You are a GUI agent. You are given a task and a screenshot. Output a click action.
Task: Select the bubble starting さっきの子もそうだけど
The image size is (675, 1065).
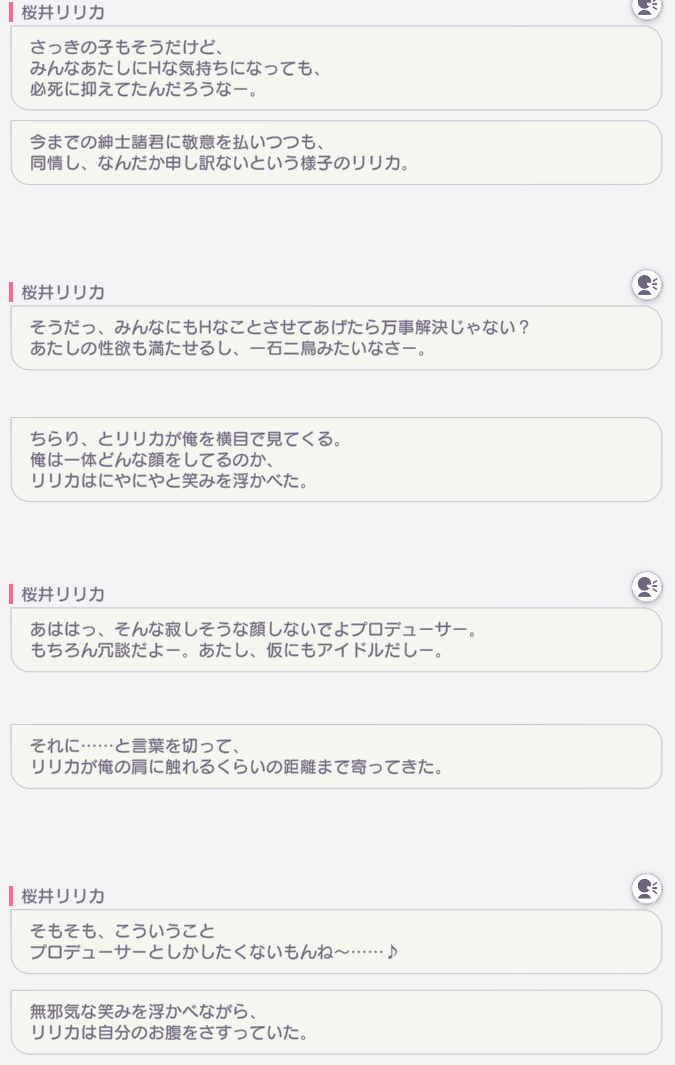(x=336, y=68)
